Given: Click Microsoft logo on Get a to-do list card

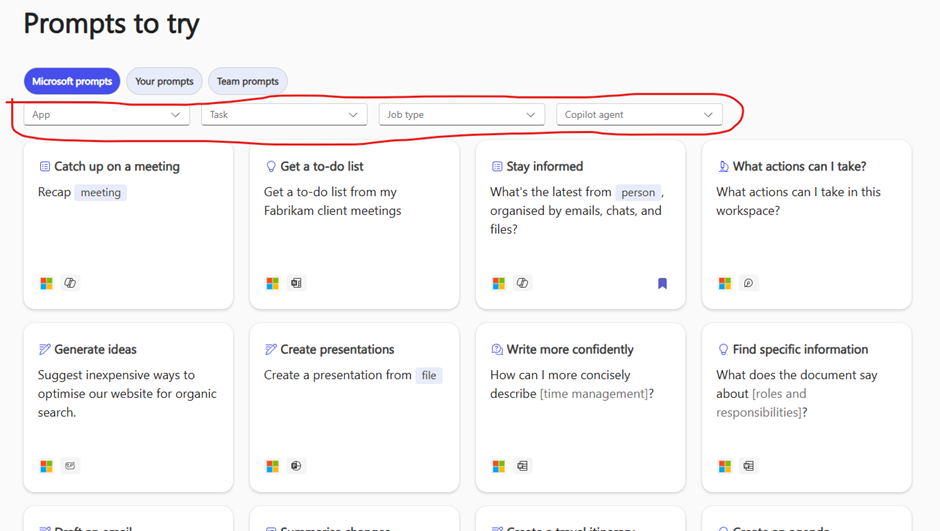Looking at the screenshot, I should [272, 283].
